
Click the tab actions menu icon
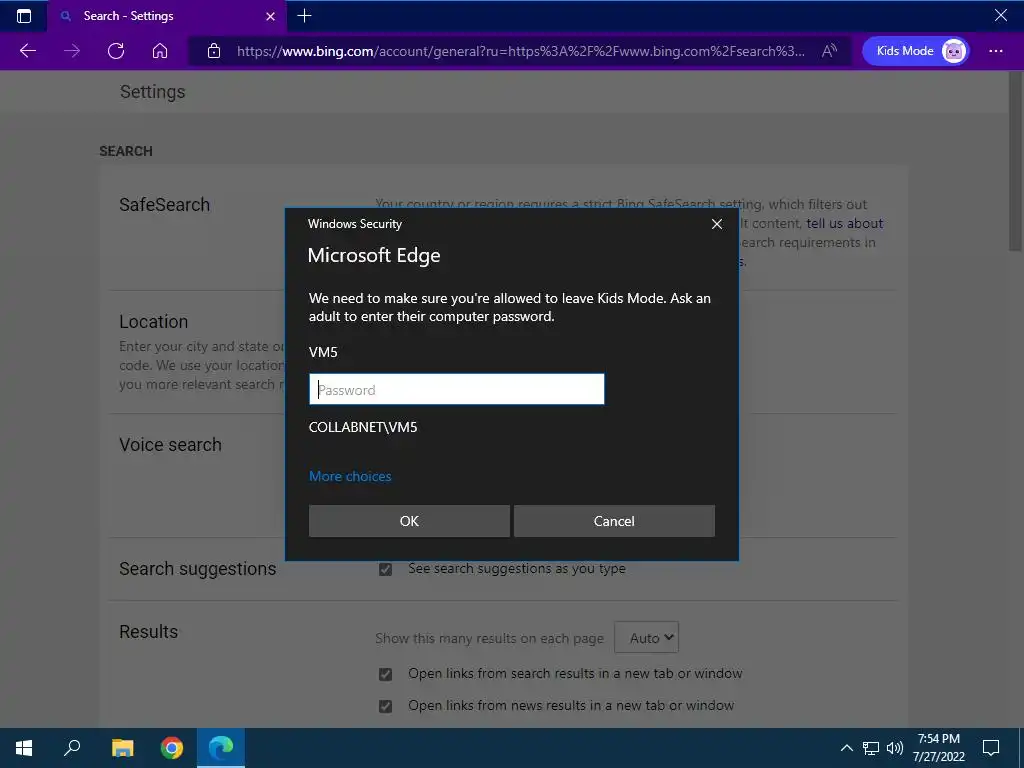24,16
